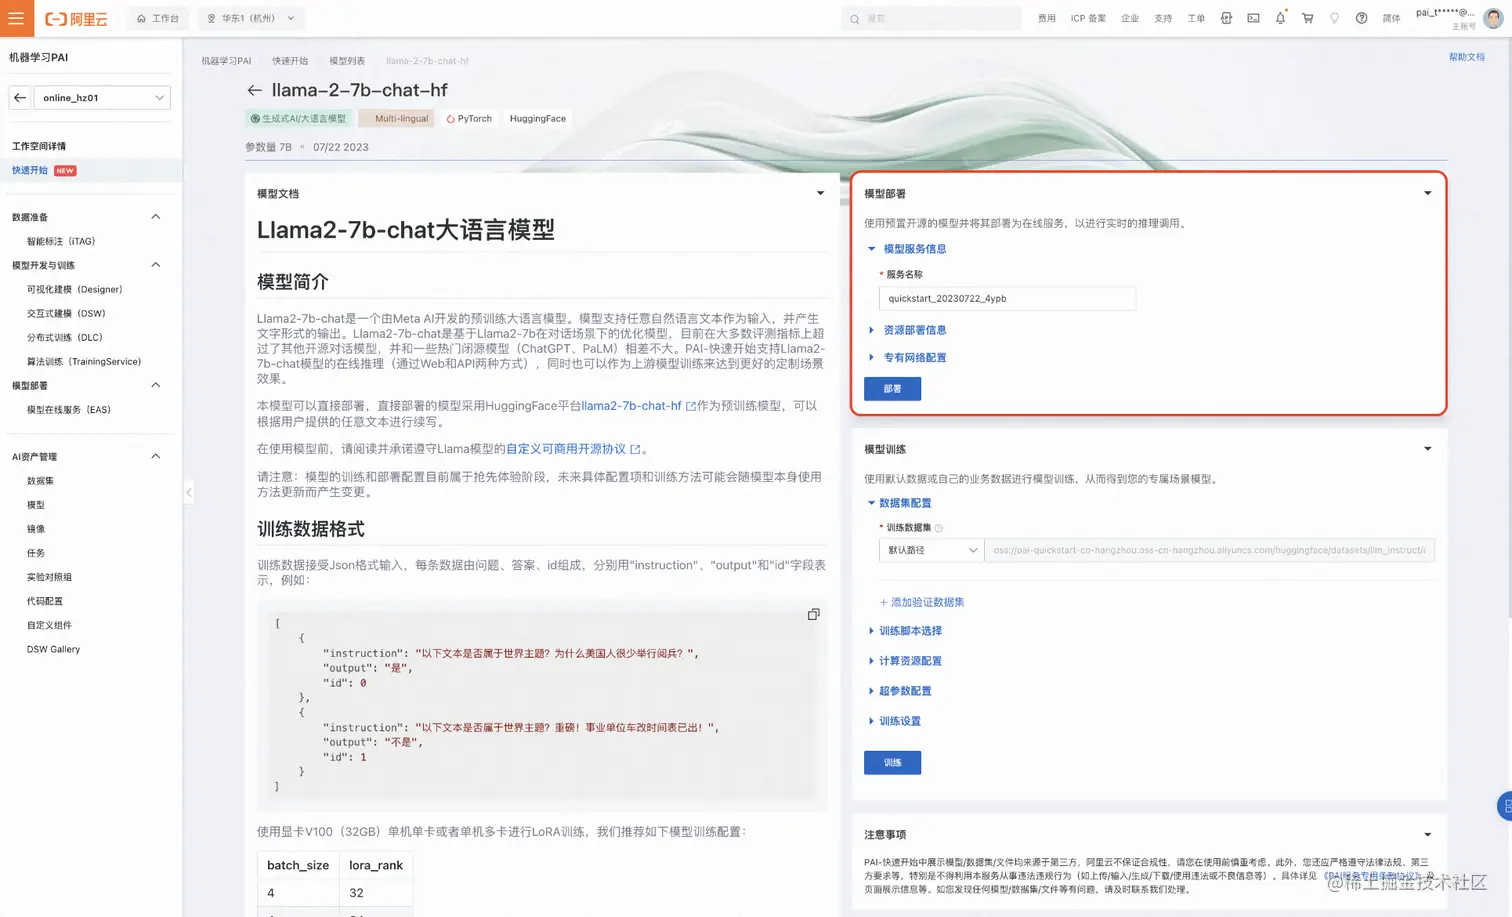Open the 支持 menu item
Viewport: 1512px width, 917px height.
click(1163, 18)
